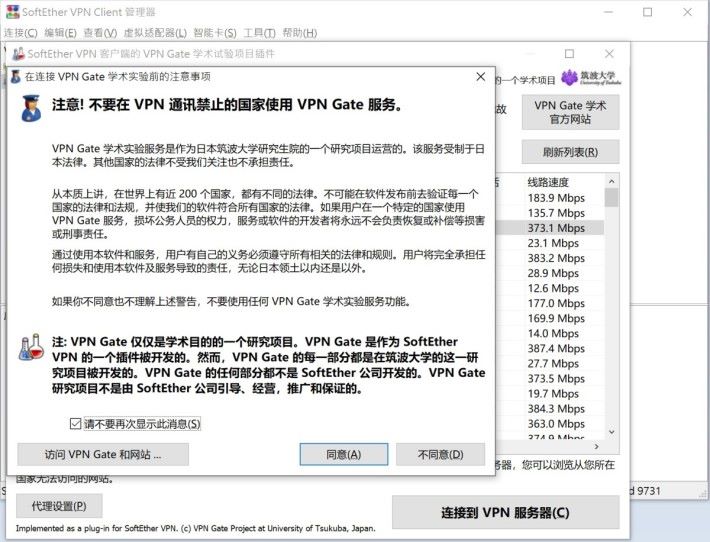Screen dimensions: 710x542
Task: Select the server row with 387.4 Mbps
Action: tap(549, 348)
